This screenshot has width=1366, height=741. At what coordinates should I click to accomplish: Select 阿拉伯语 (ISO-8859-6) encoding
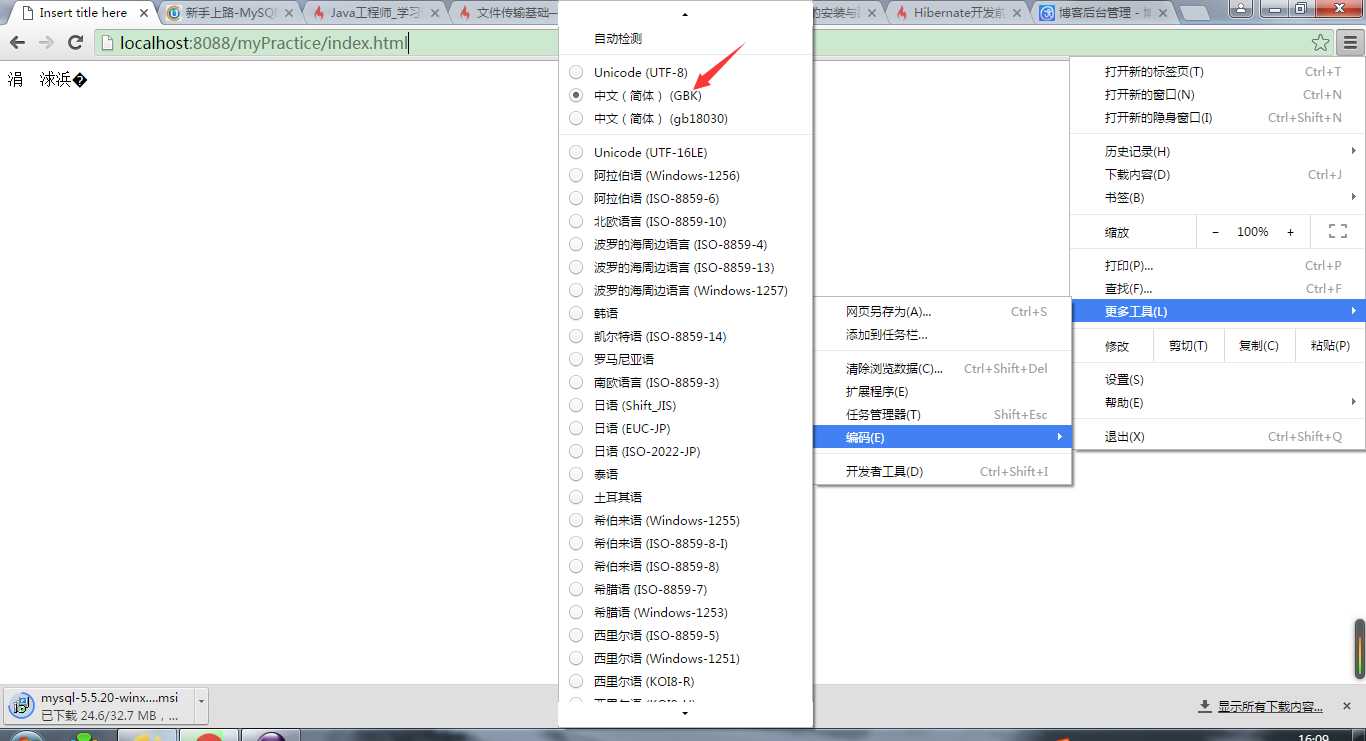pos(686,198)
